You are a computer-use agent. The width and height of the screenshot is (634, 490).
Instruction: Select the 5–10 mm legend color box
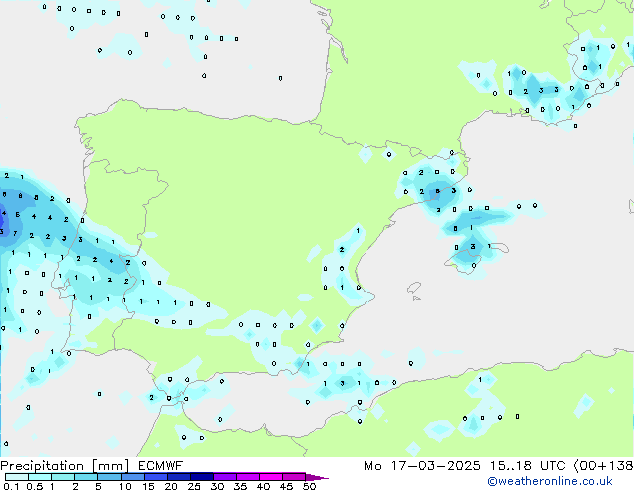click(x=109, y=477)
